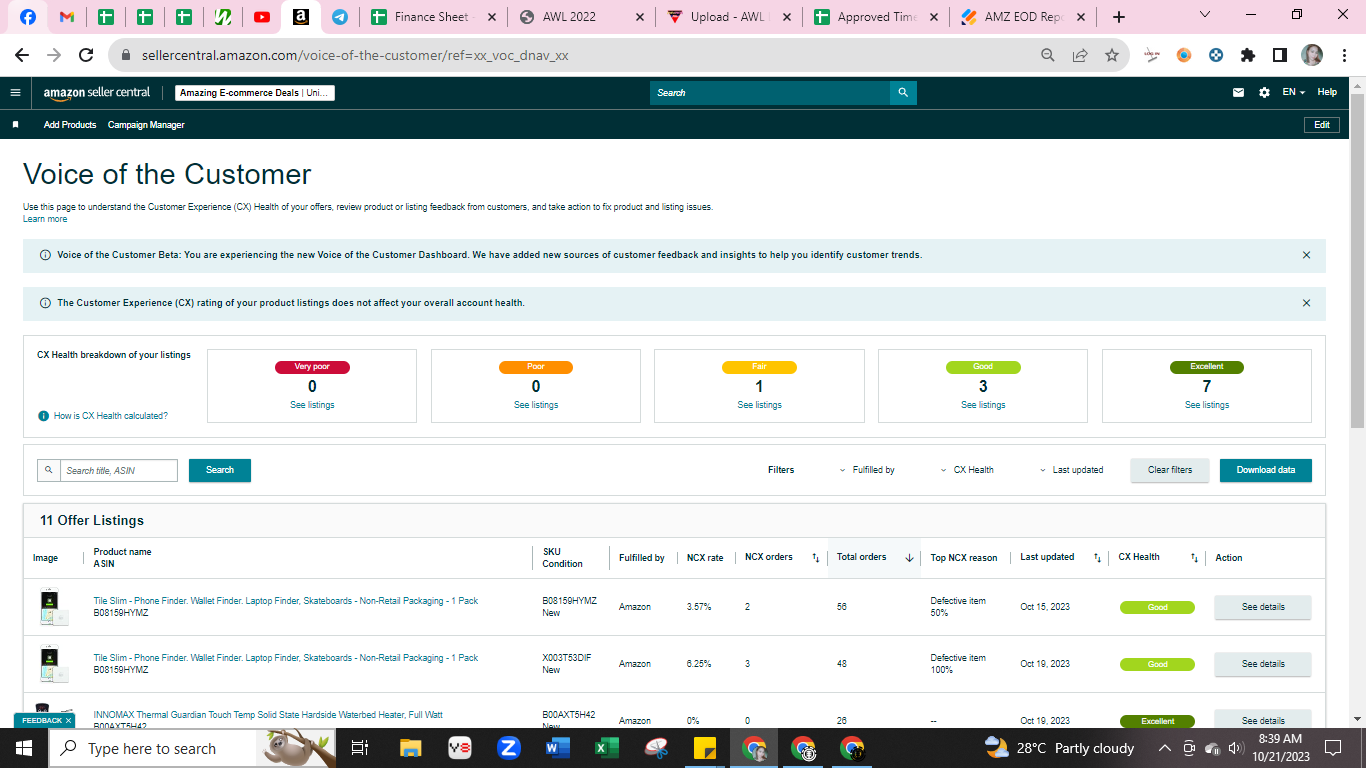Sort table by NCX orders arrows
1366x768 pixels.
pos(815,558)
